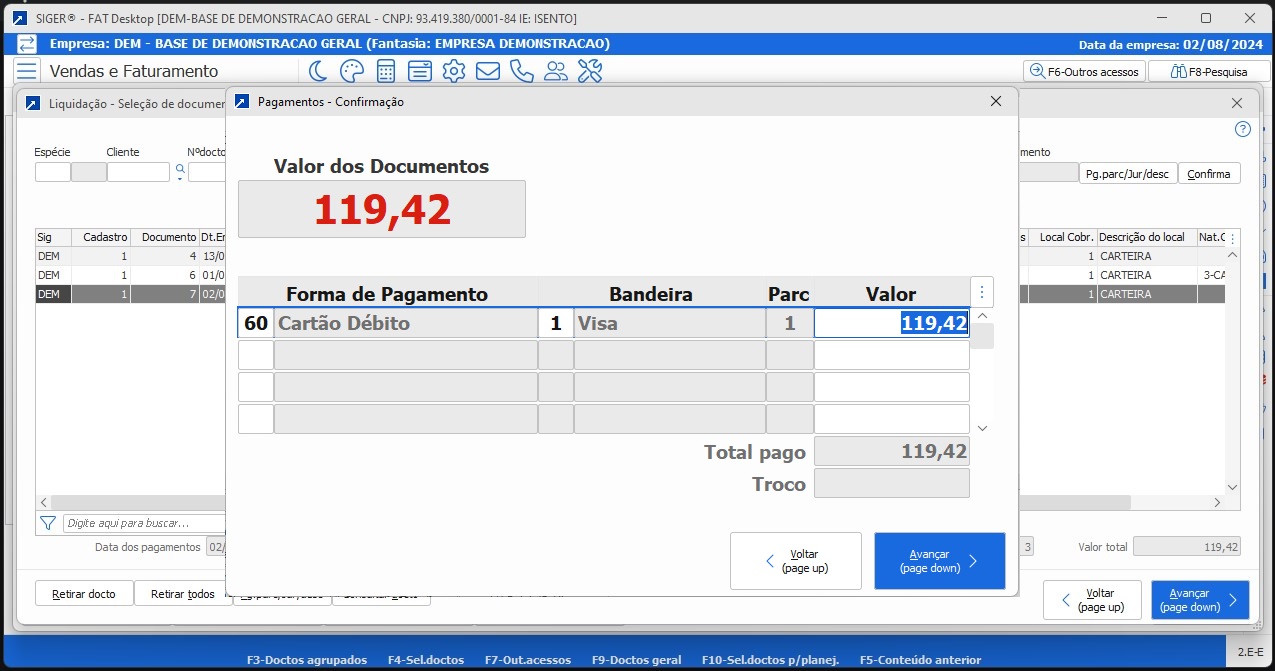Select F4-Sel.doctos shortcut
1275x671 pixels.
(425, 660)
